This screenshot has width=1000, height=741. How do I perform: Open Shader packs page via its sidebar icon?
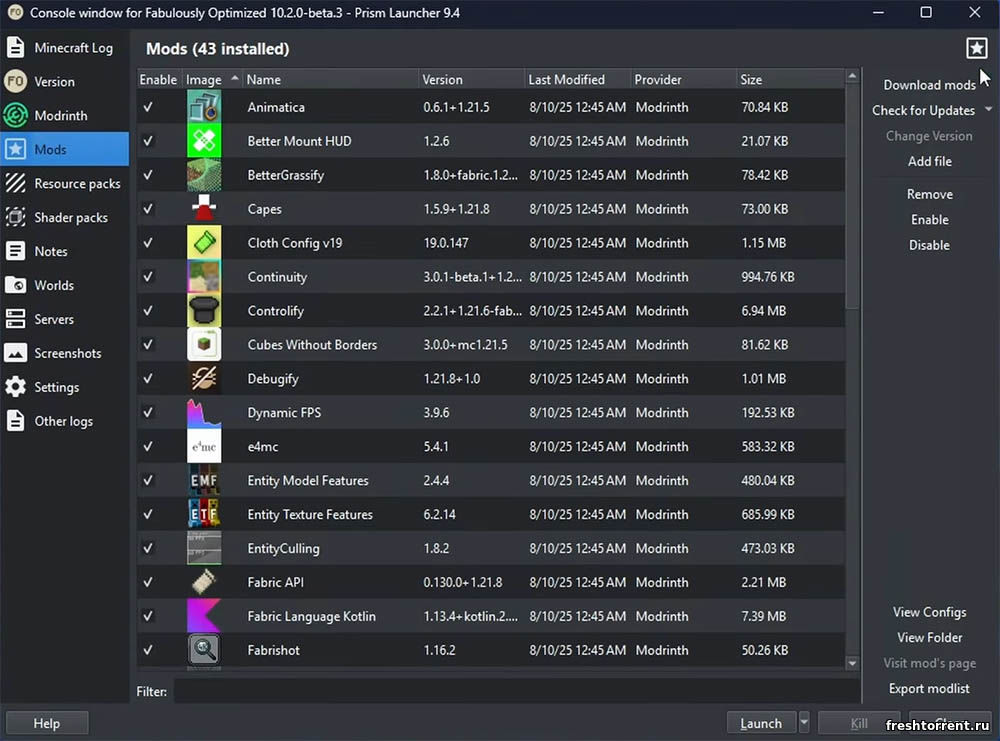pos(16,217)
